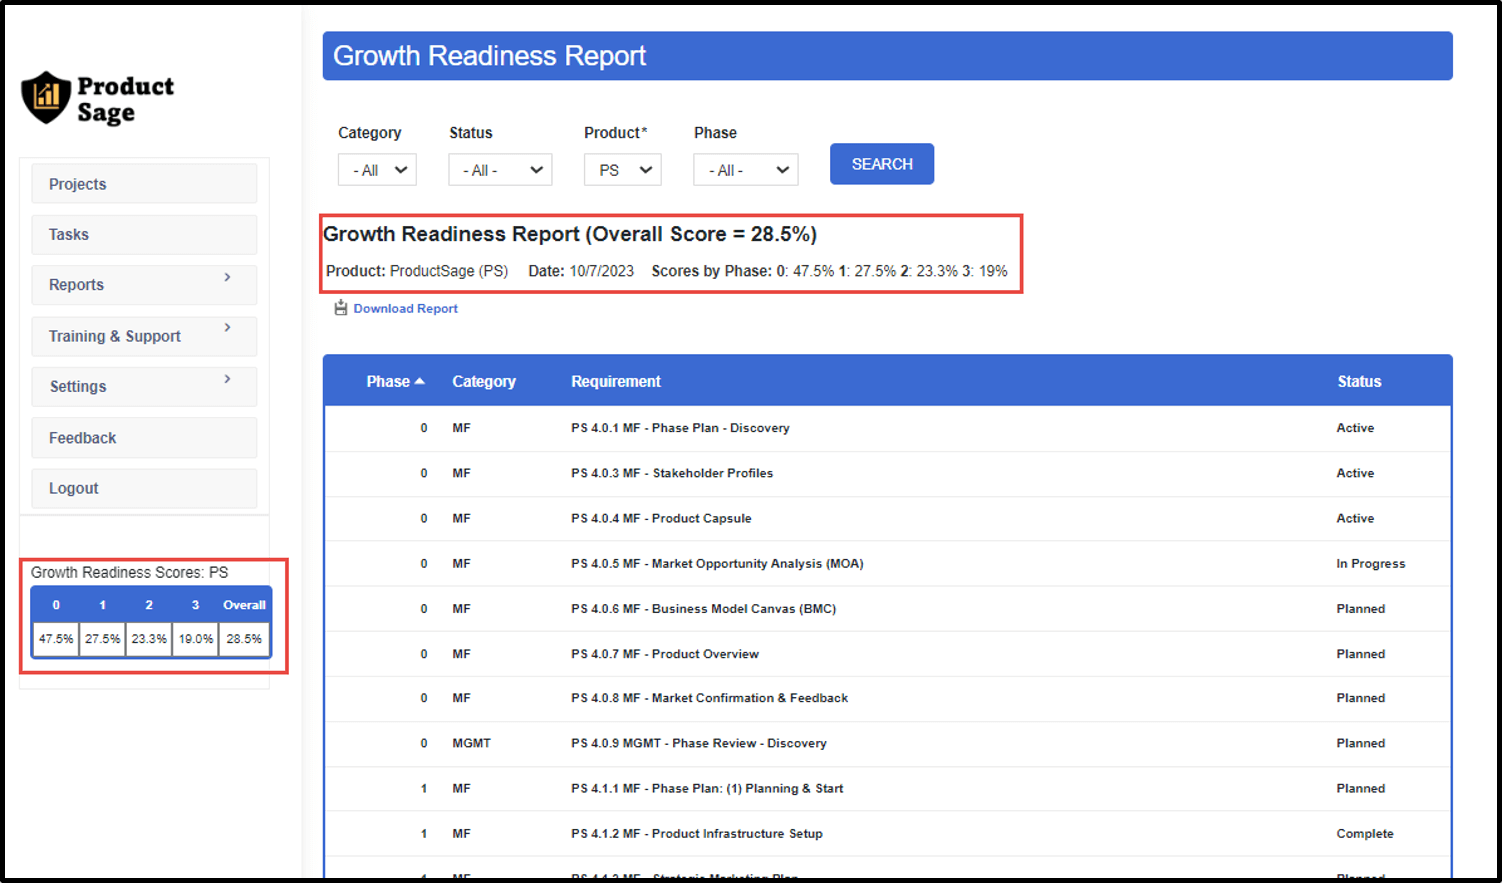
Task: Click requirement PS 4.0.3 MF Stakeholder Profiles
Action: [x=672, y=473]
